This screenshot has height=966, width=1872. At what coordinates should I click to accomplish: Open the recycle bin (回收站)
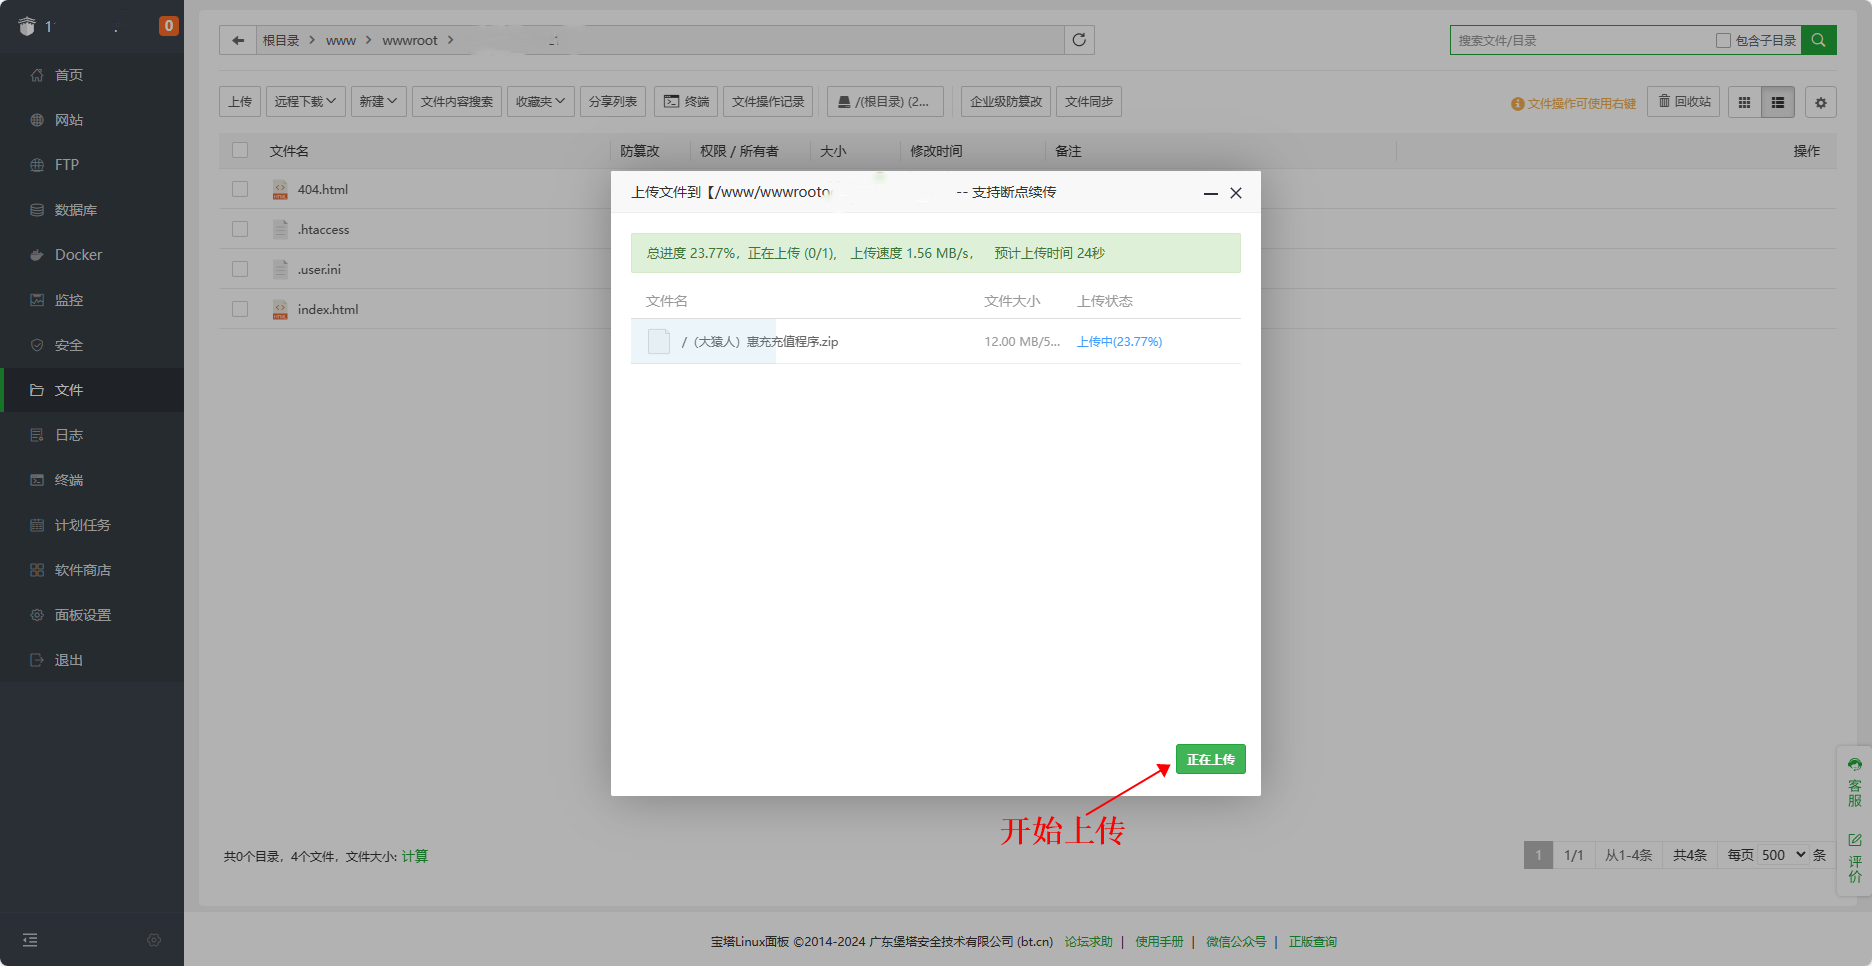click(1684, 102)
